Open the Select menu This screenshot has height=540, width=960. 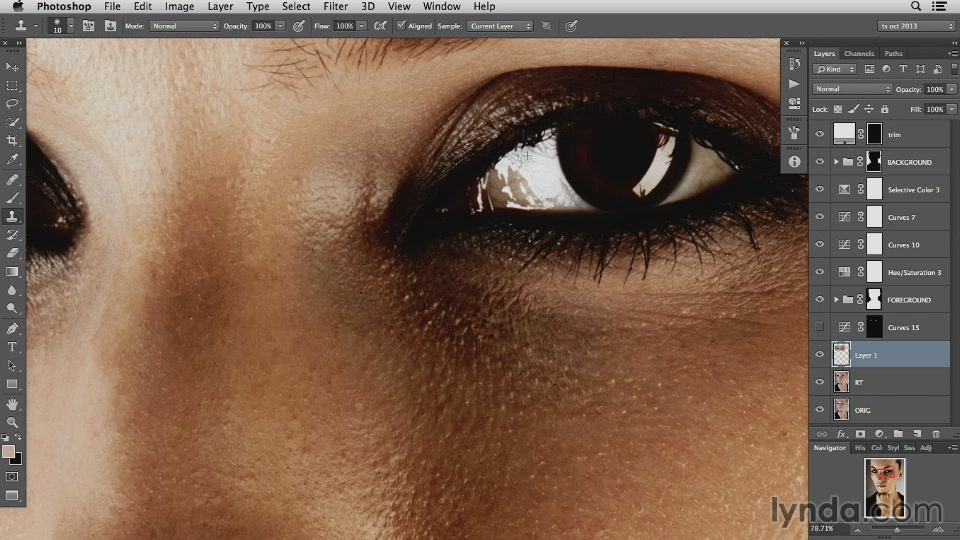[296, 6]
